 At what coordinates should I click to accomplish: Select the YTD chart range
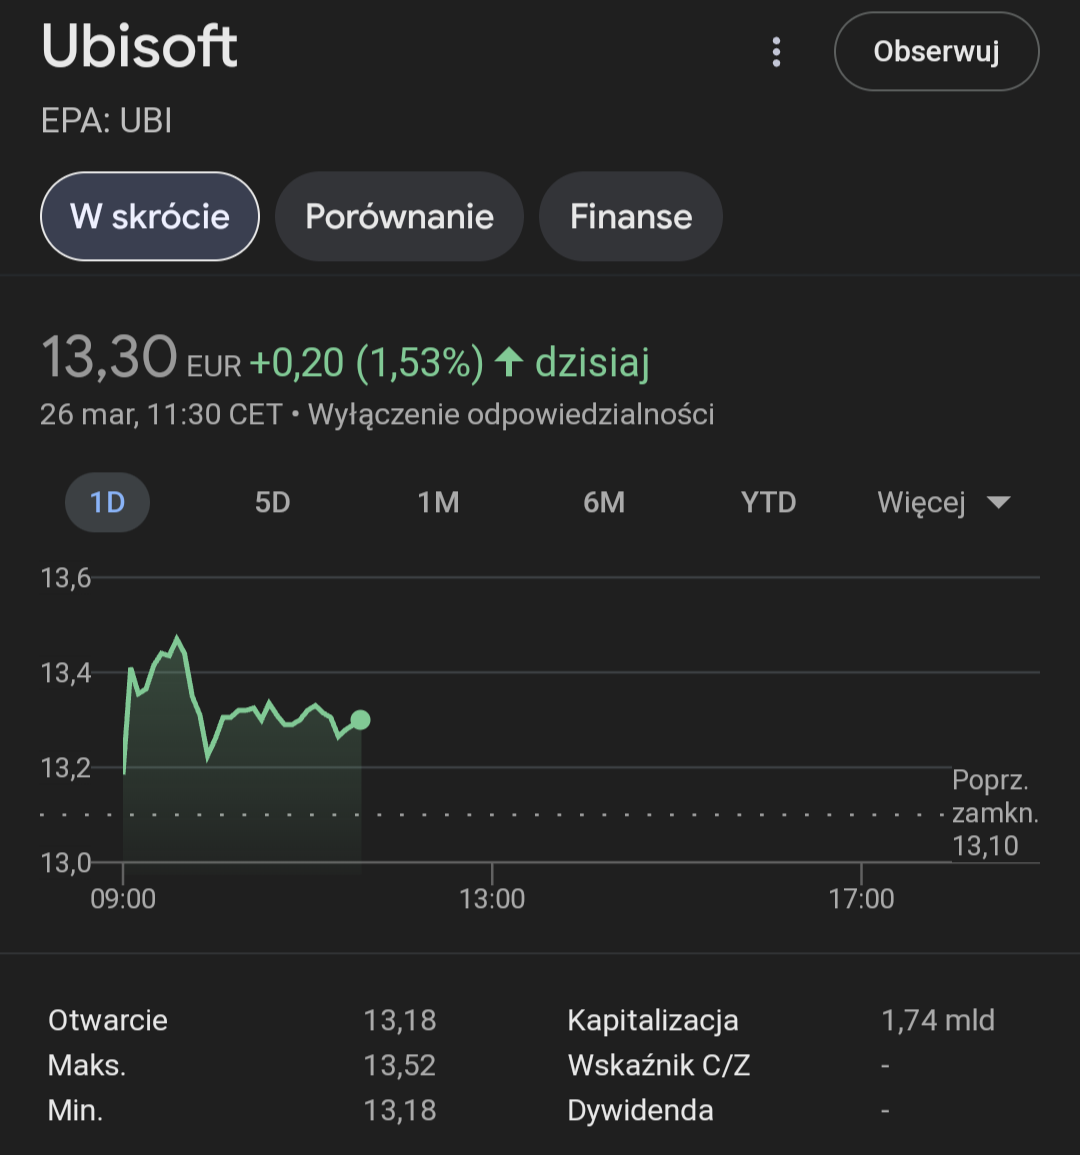(768, 502)
